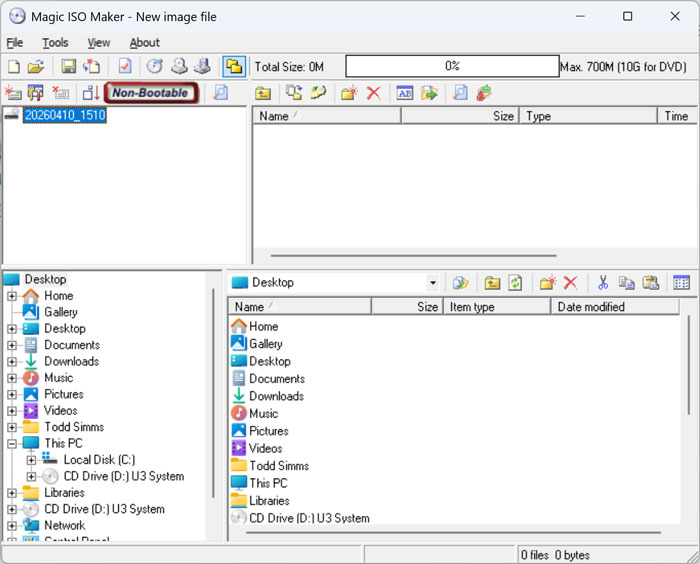This screenshot has height=564, width=700.
Task: Click New Folder icon in explorer toolbar
Action: (x=547, y=283)
